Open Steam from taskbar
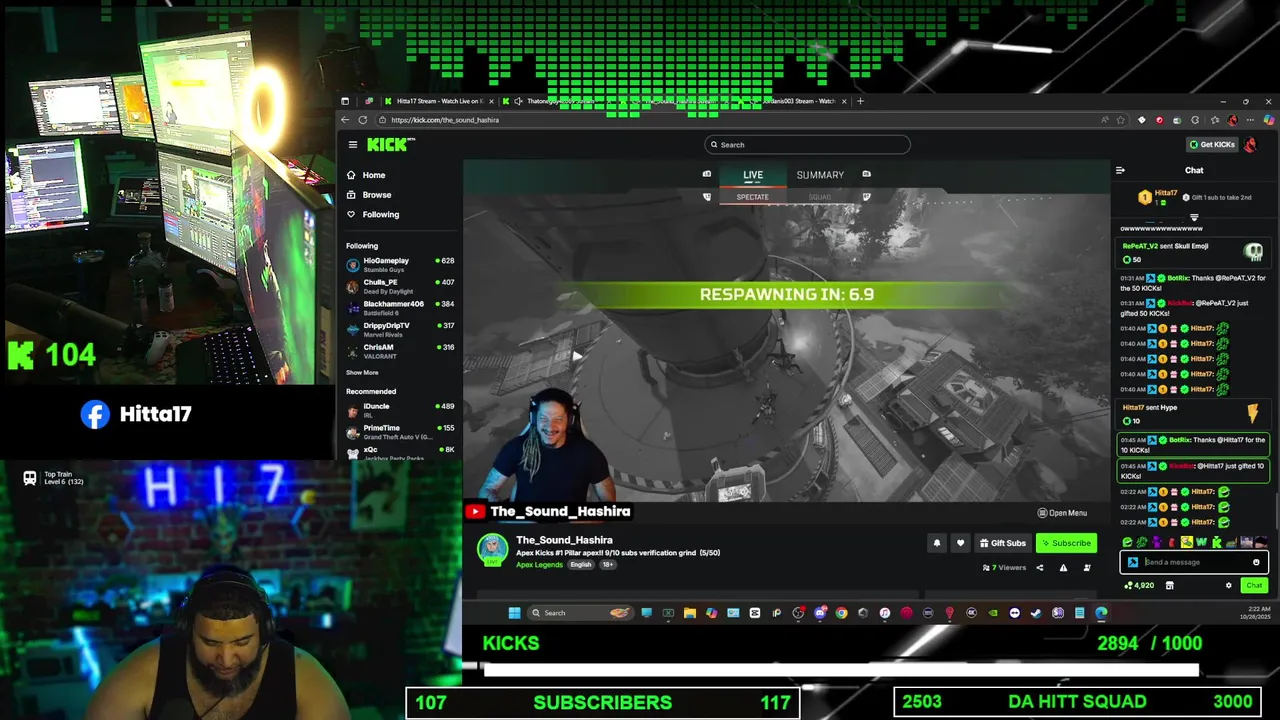Screen dimensions: 1280x720 pyautogui.click(x=1036, y=613)
